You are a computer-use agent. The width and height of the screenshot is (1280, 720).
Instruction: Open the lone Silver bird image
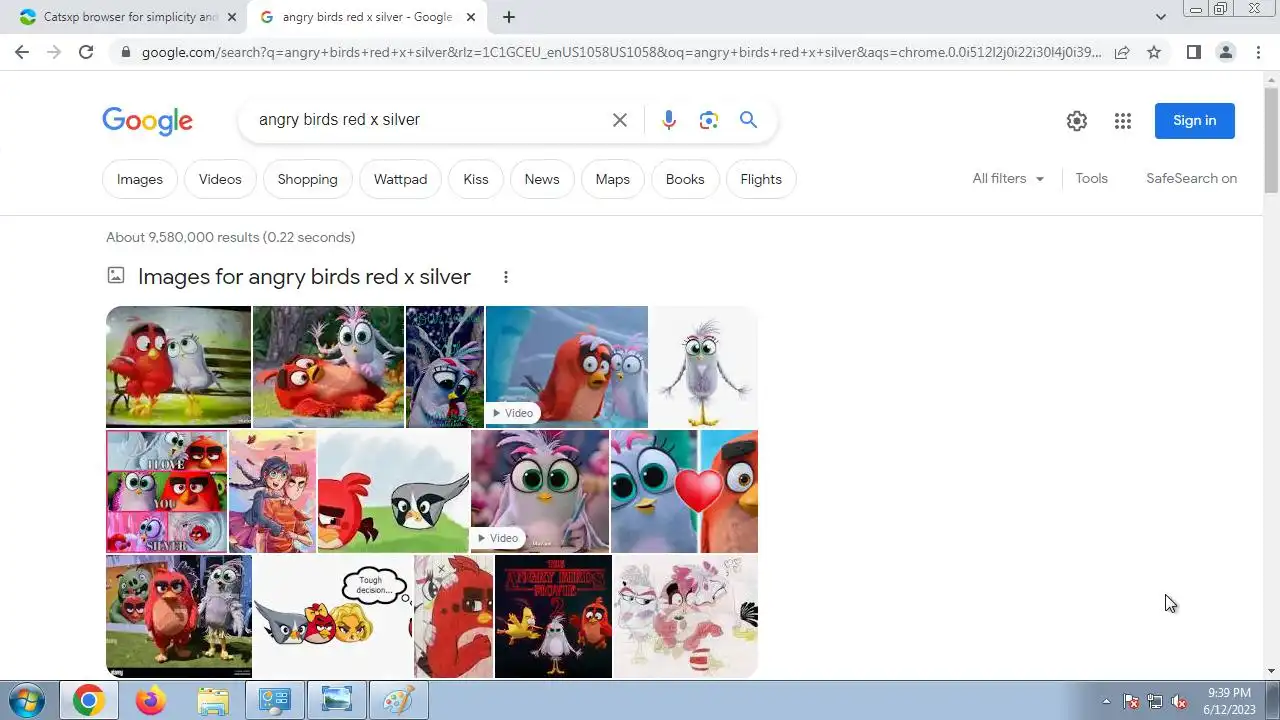point(704,367)
